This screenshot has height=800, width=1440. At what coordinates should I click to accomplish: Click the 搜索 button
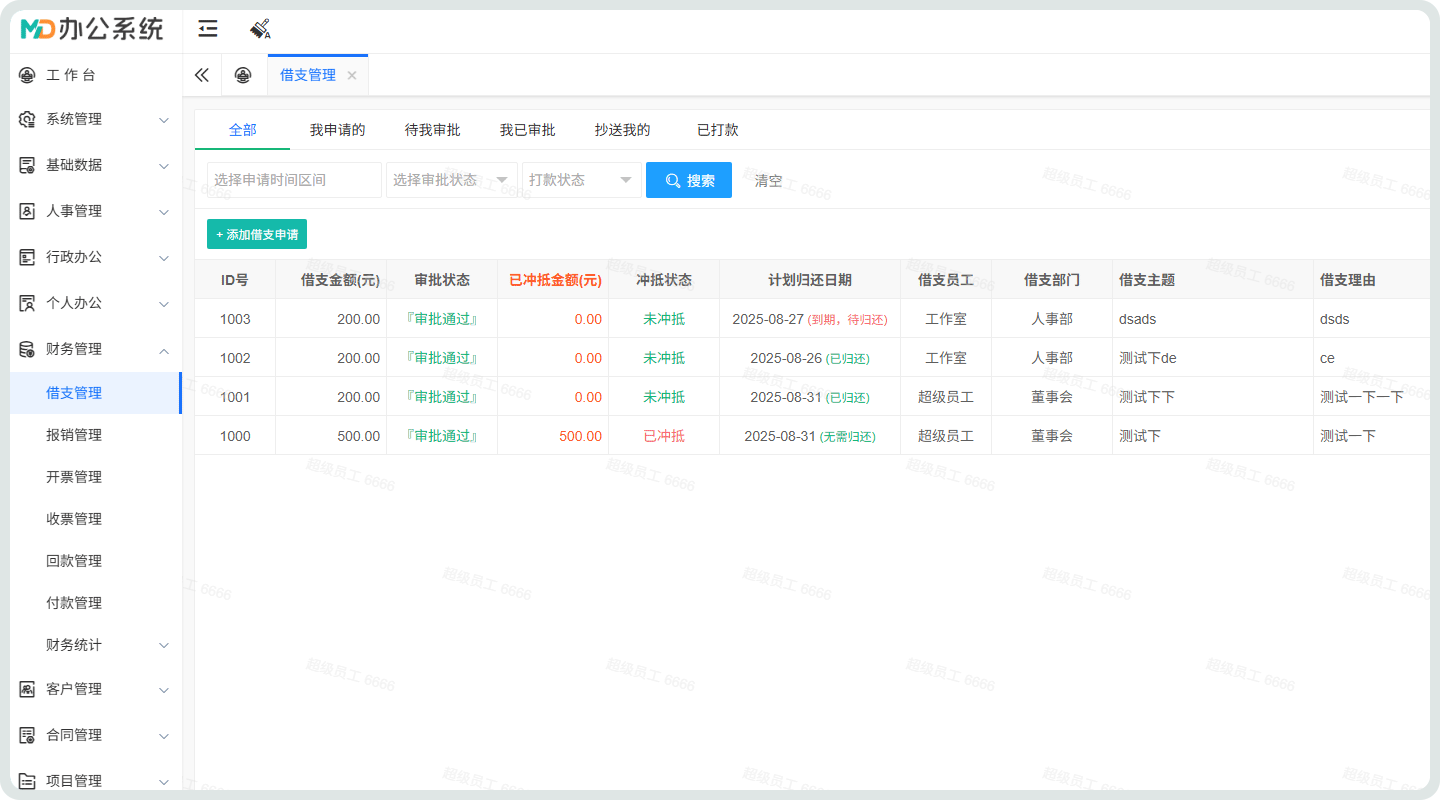click(689, 180)
